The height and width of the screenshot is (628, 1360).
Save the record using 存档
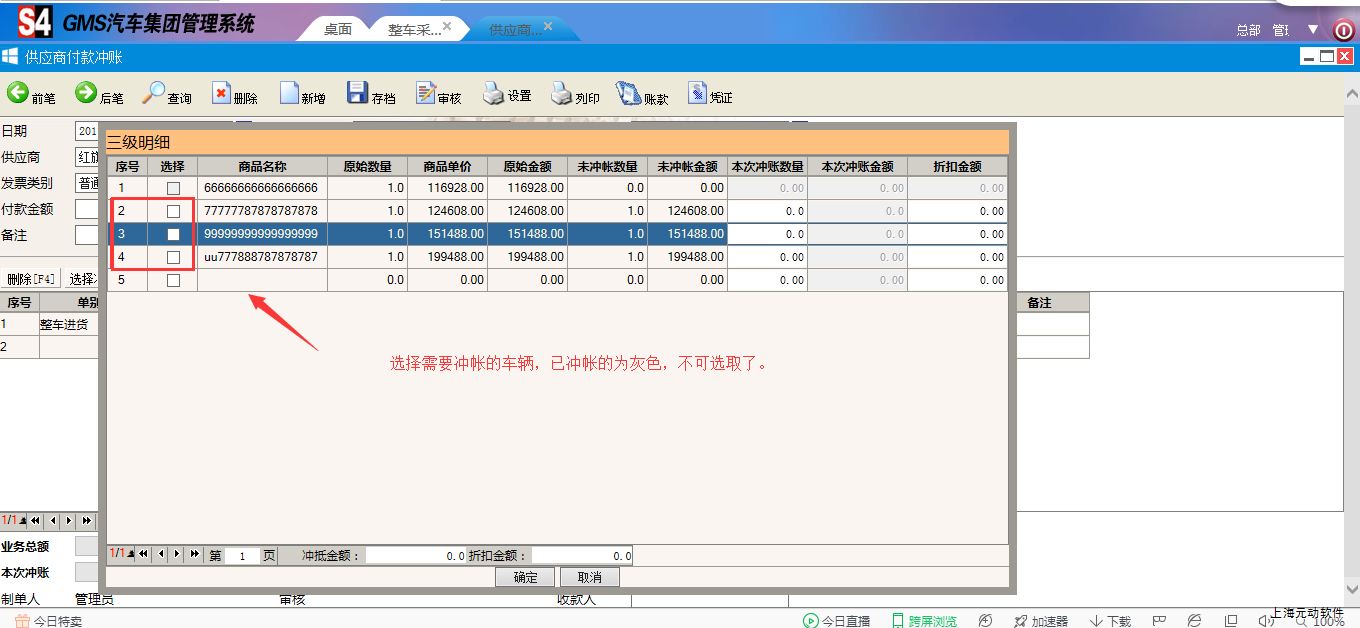click(358, 94)
